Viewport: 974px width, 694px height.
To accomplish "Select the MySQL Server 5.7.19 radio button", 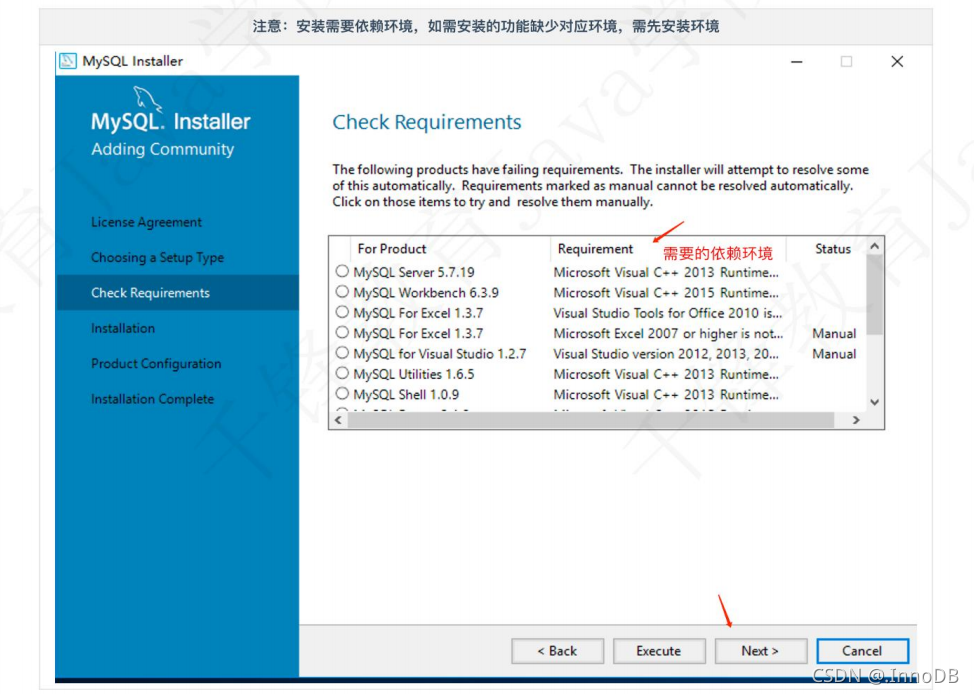I will pos(342,271).
